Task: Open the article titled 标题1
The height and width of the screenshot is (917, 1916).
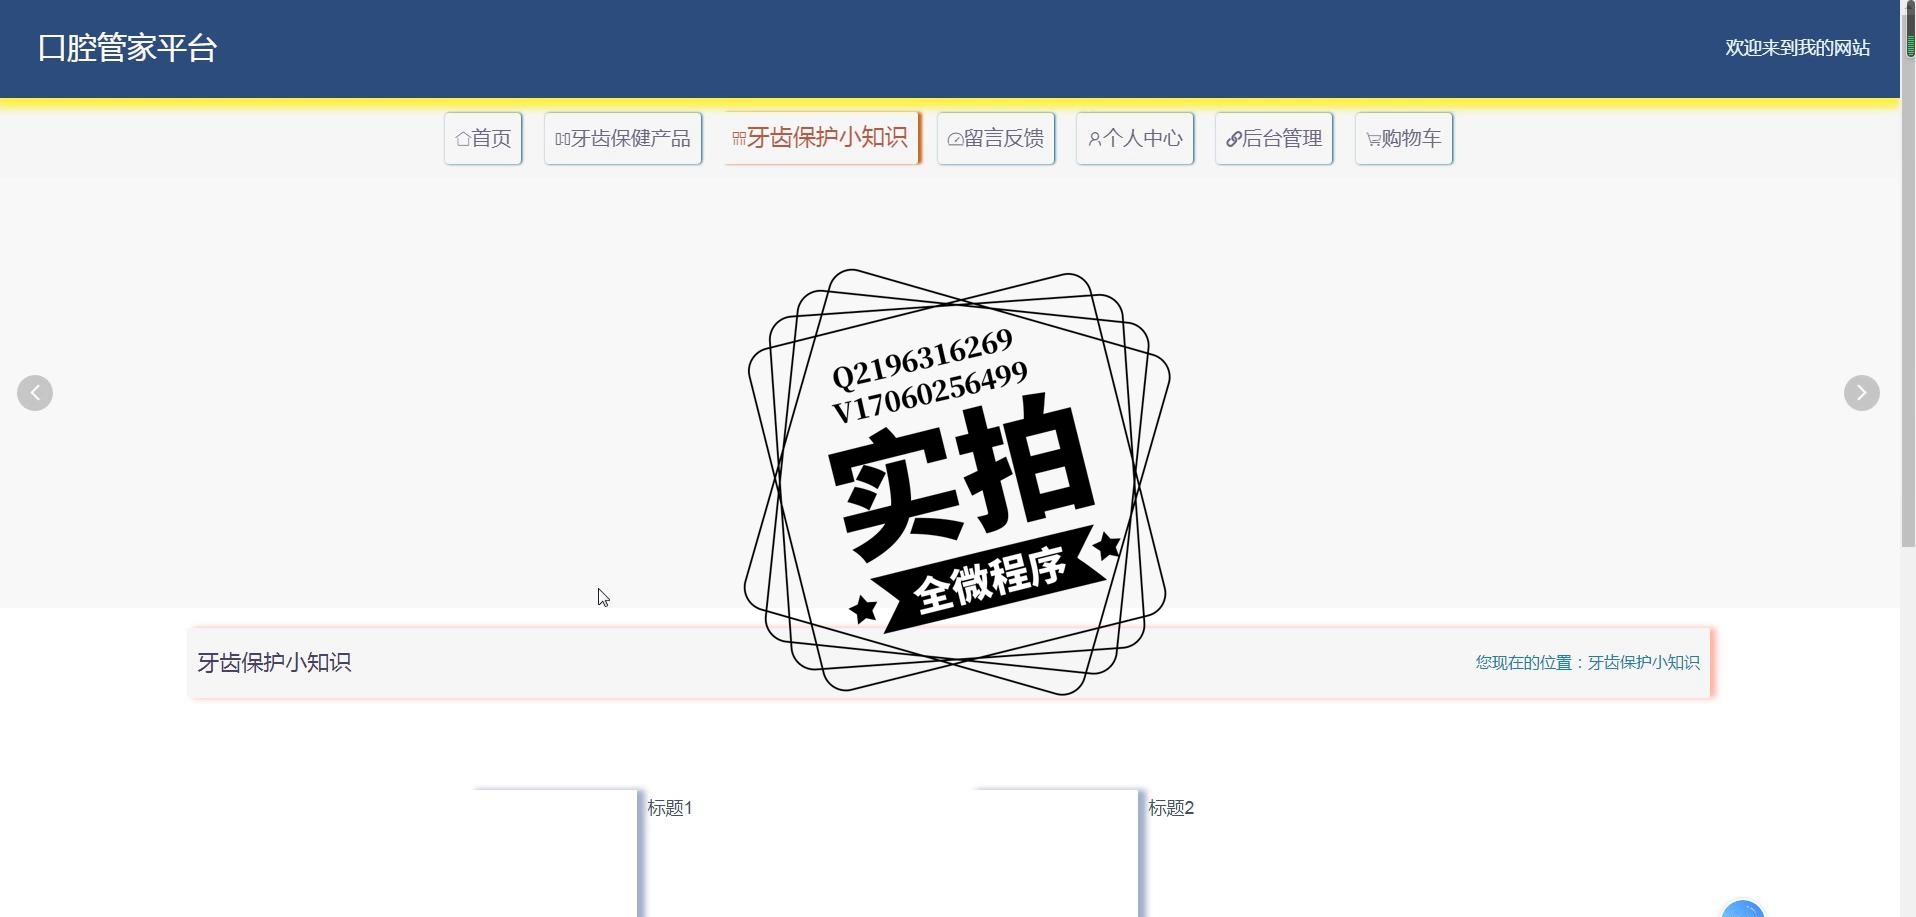Action: tap(670, 808)
